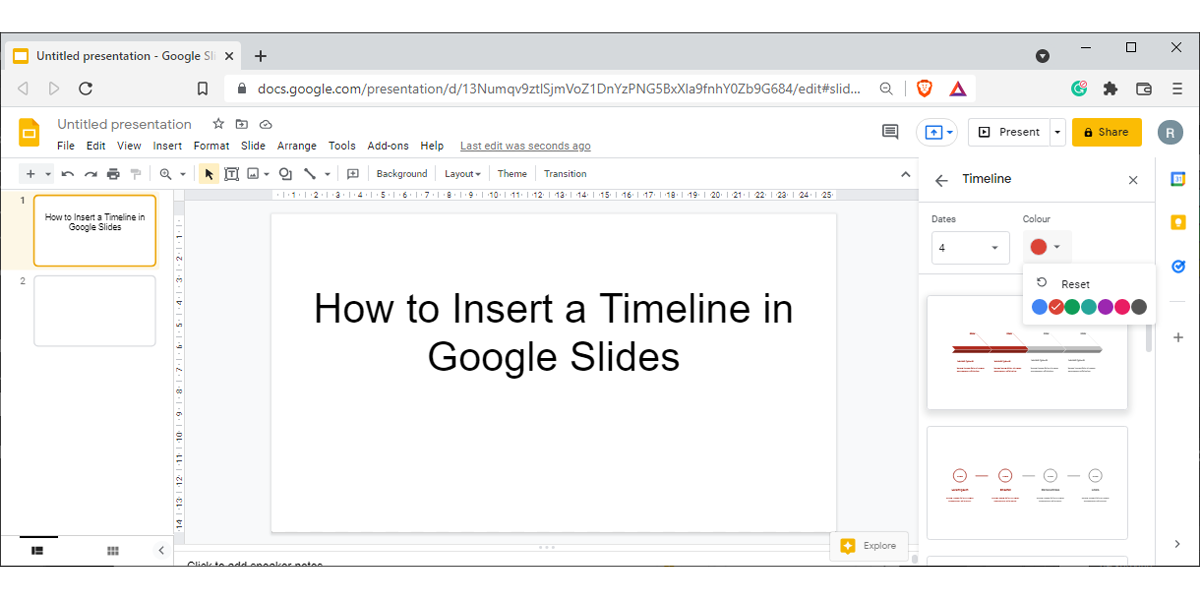Collapse the filmstrip panel
The height and width of the screenshot is (600, 1200).
[162, 550]
